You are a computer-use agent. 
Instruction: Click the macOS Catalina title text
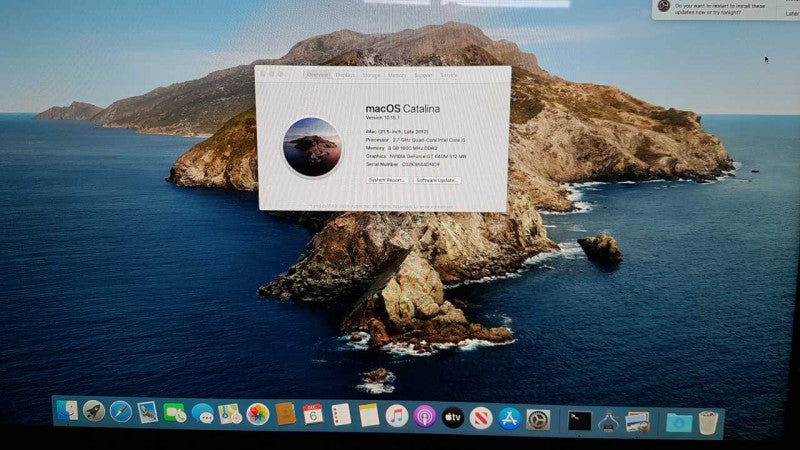pyautogui.click(x=403, y=109)
